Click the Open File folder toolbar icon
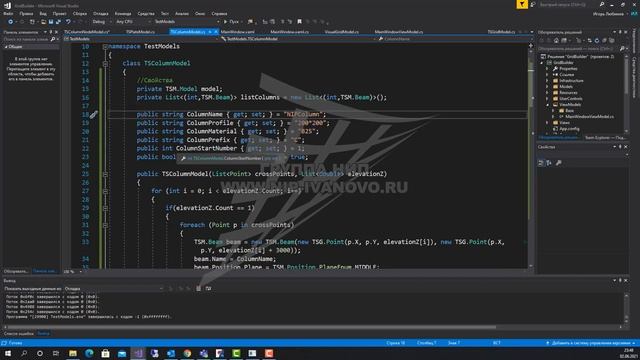640x360 pixels. pyautogui.click(x=43, y=22)
